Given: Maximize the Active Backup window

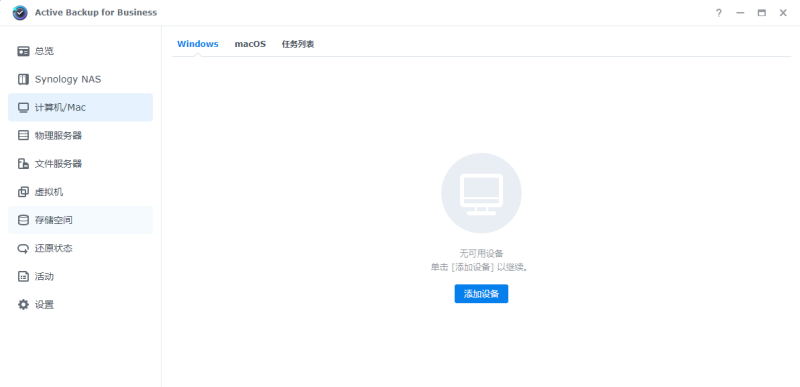Looking at the screenshot, I should (761, 13).
